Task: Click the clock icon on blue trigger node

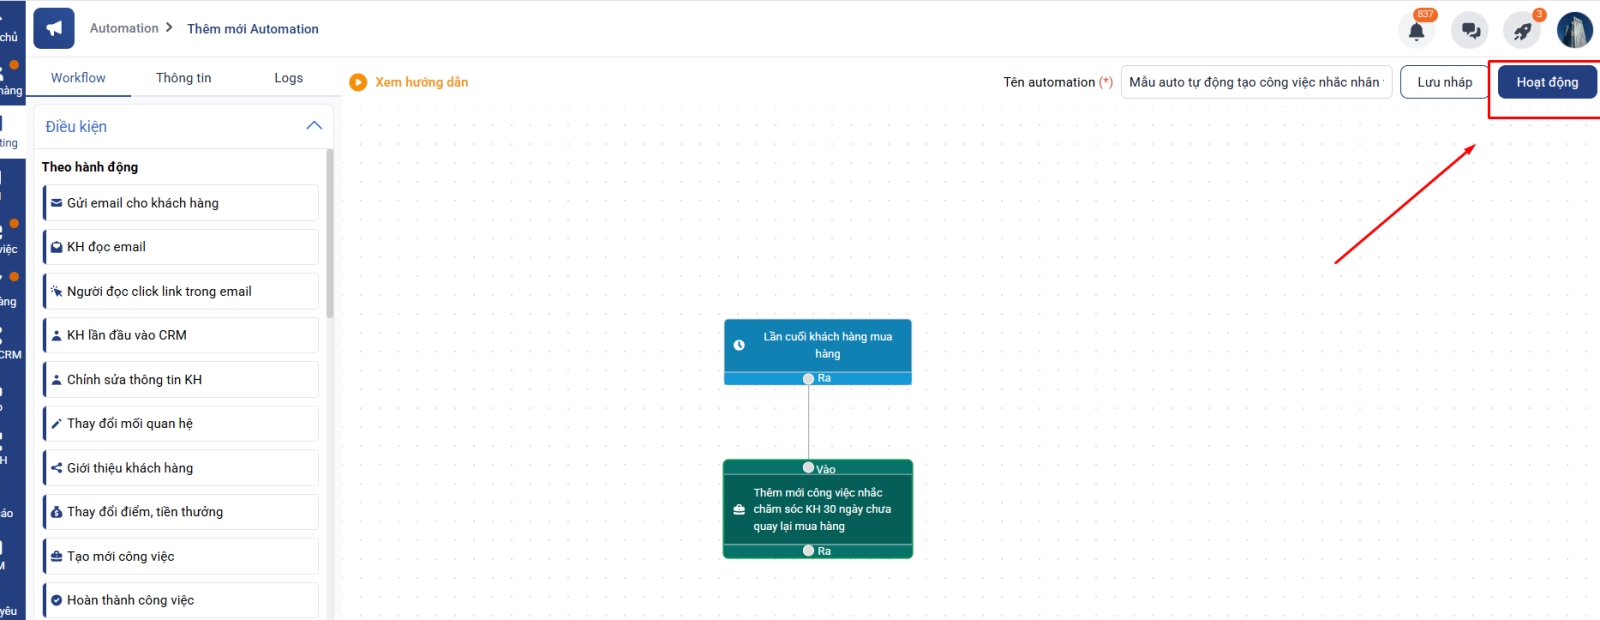Action: click(739, 345)
